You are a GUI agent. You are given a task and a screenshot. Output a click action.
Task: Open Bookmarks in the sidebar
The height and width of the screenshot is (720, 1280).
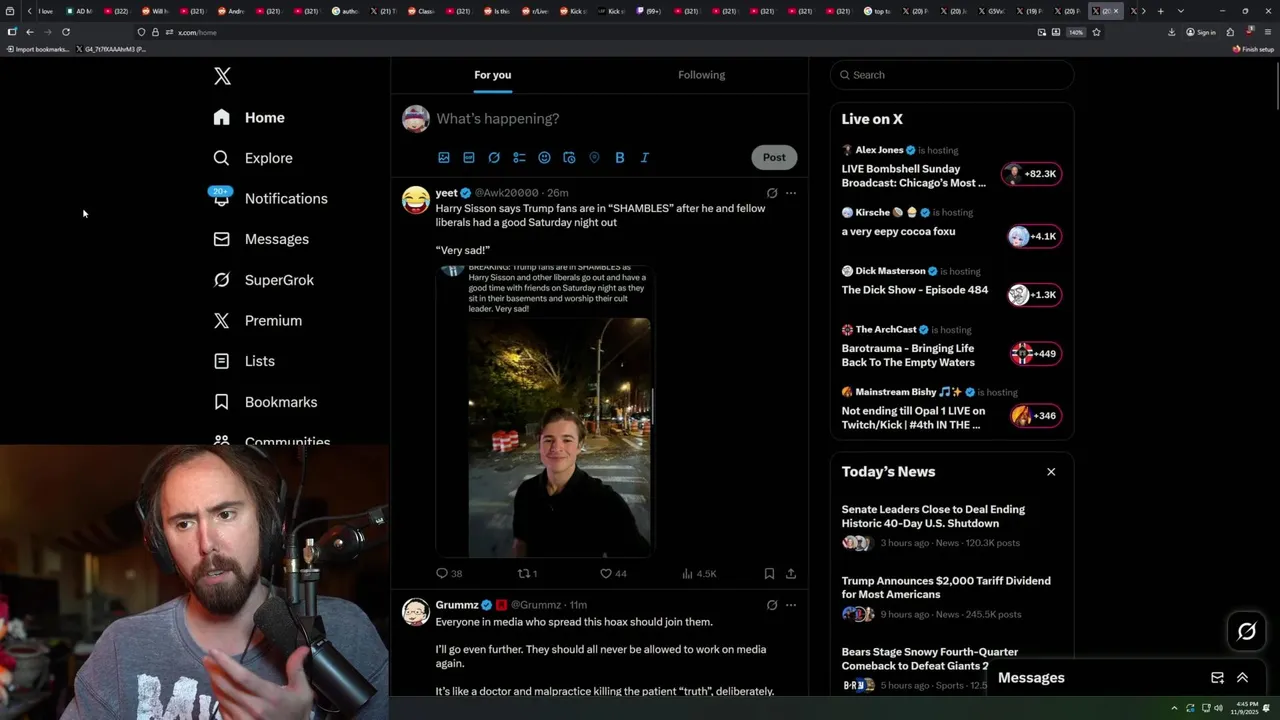coord(265,402)
